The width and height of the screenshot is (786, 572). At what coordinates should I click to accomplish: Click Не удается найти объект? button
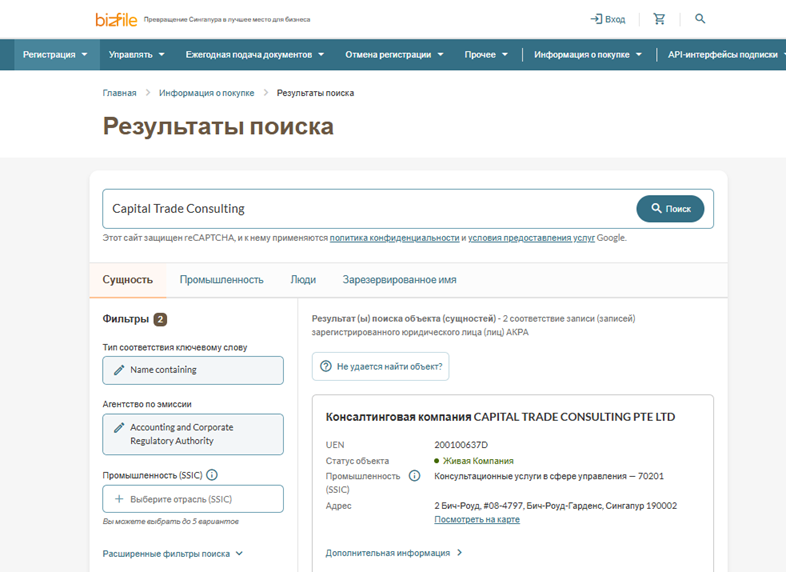pyautogui.click(x=380, y=366)
